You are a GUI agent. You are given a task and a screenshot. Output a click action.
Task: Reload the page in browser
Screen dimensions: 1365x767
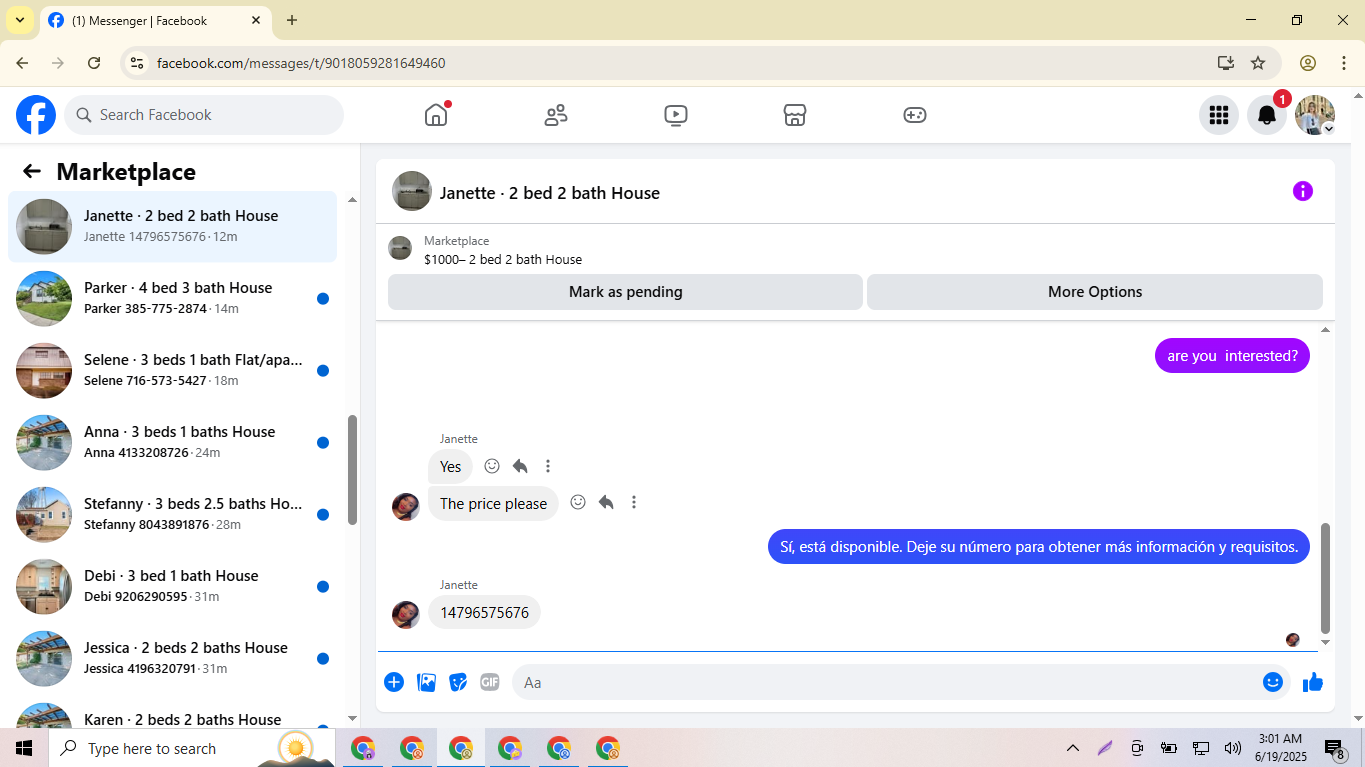(x=94, y=63)
